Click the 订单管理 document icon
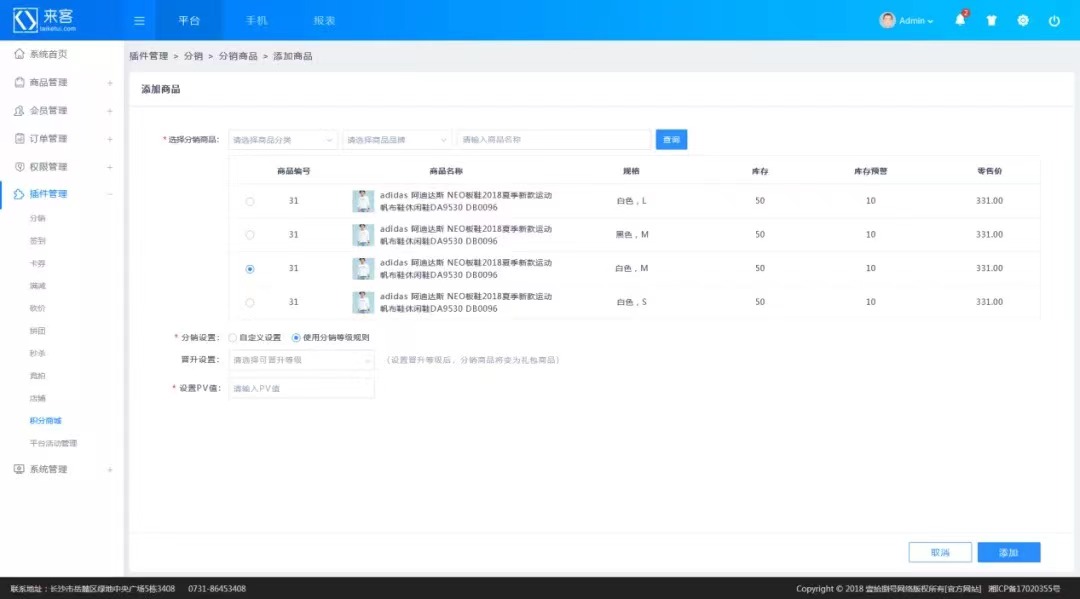Viewport: 1080px width, 599px height. pos(19,138)
